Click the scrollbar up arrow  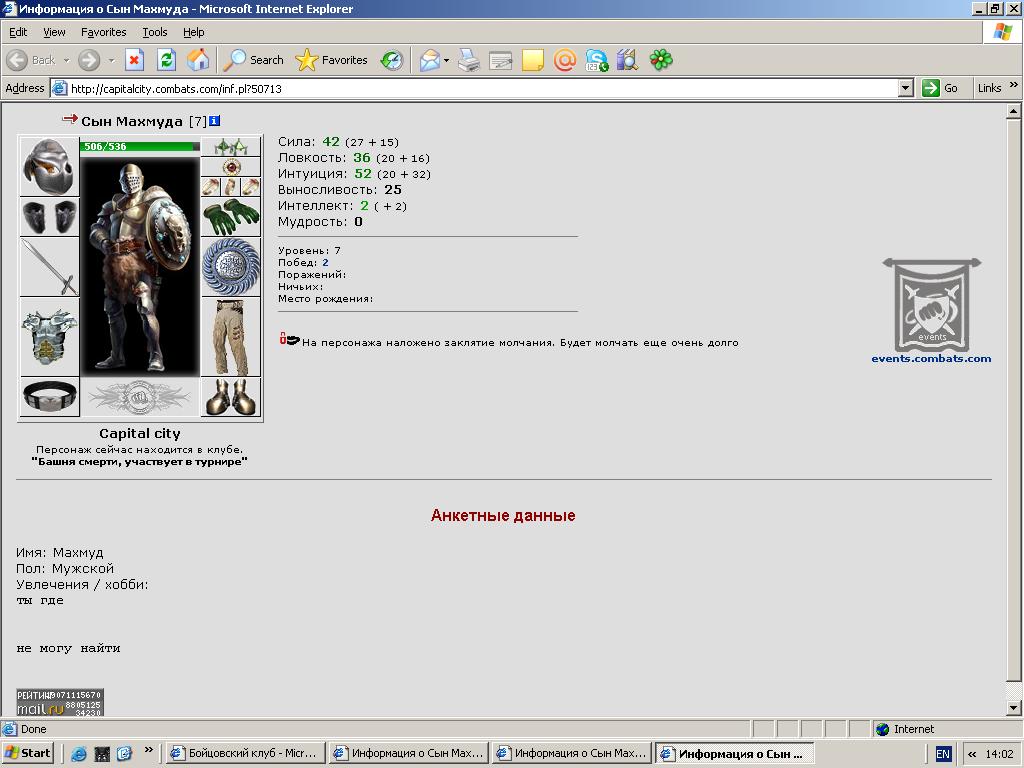click(x=1013, y=111)
